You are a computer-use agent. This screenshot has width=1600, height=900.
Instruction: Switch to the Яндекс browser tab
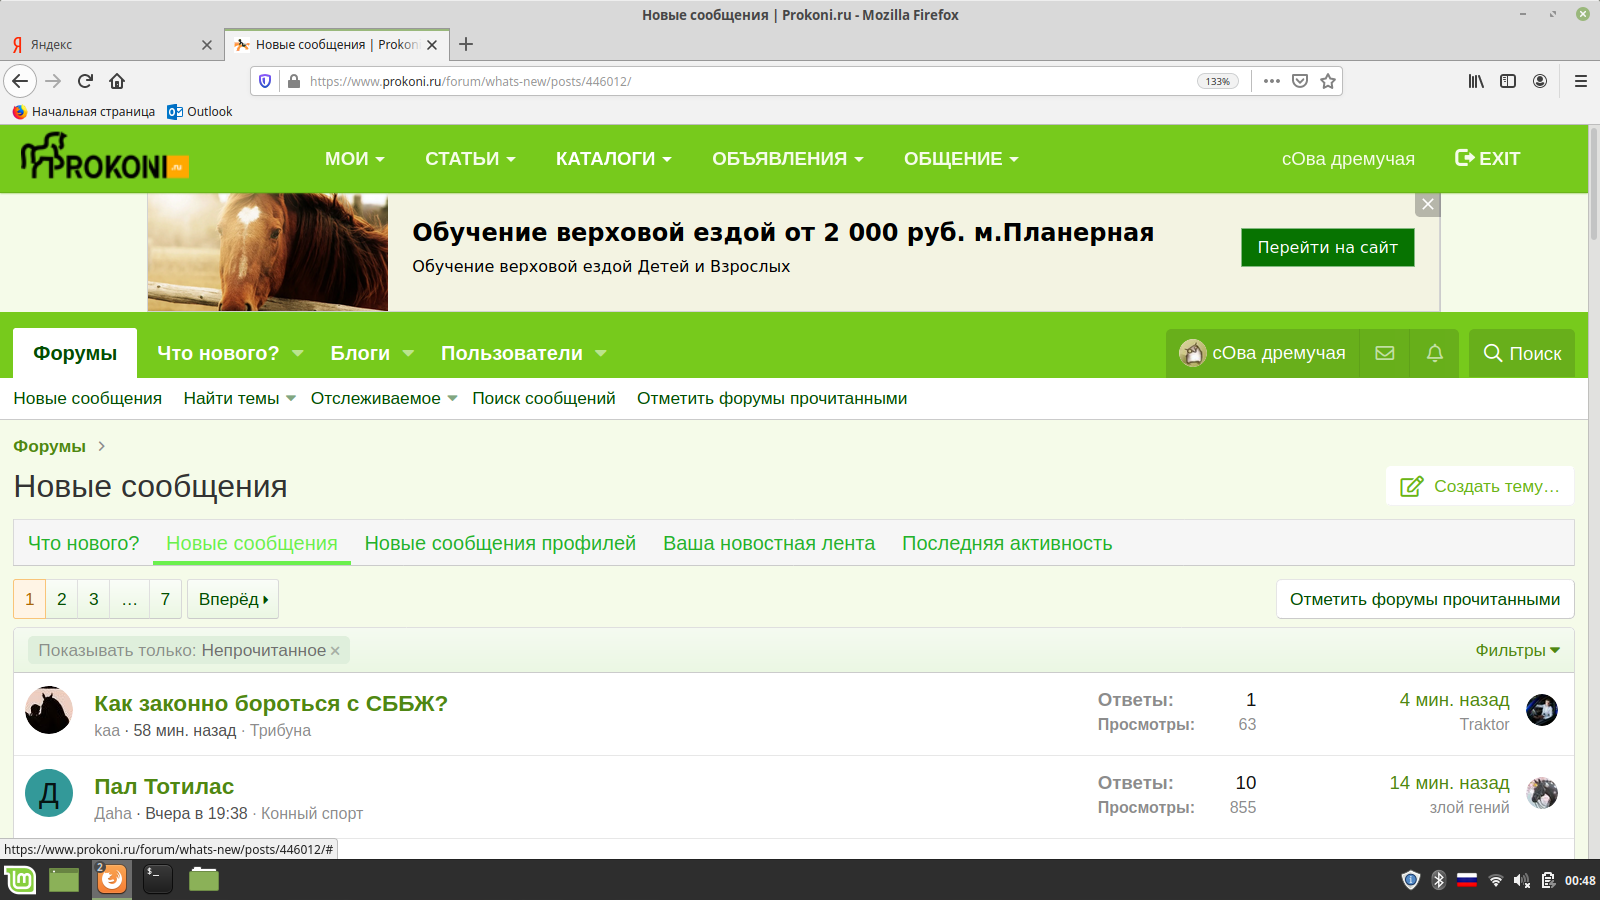110,45
